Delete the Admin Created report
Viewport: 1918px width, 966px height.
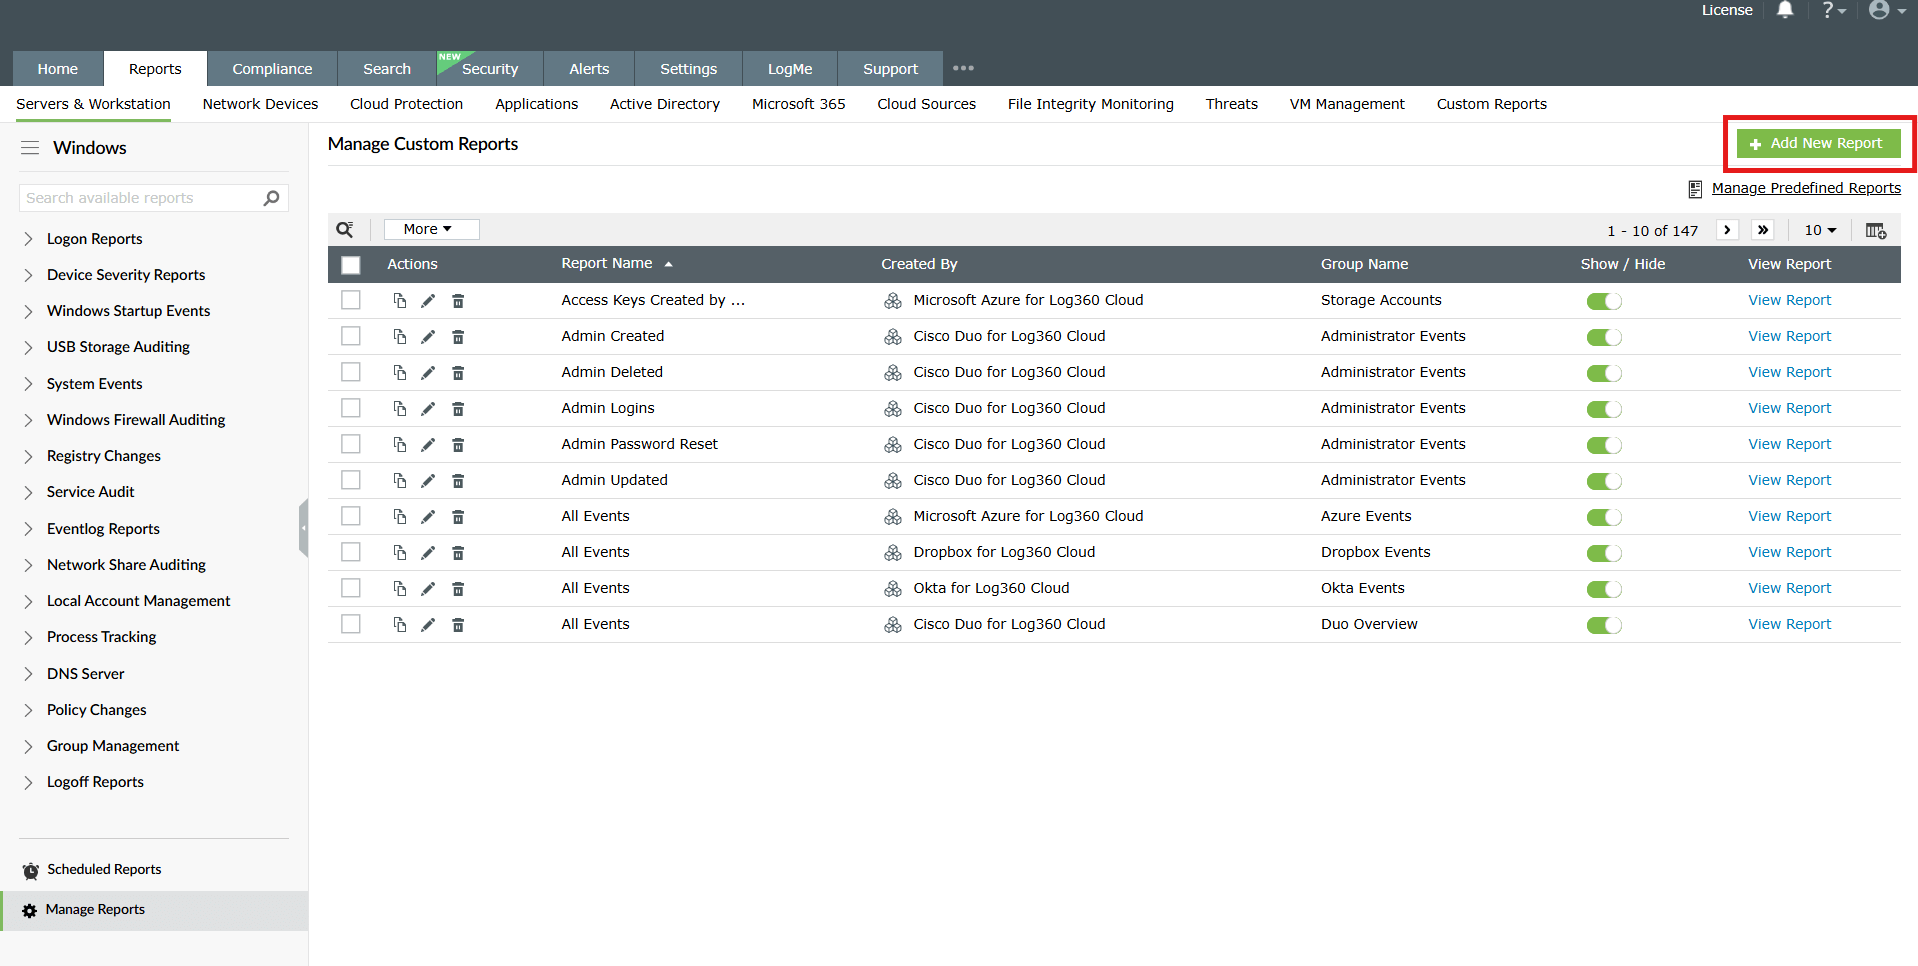[458, 337]
